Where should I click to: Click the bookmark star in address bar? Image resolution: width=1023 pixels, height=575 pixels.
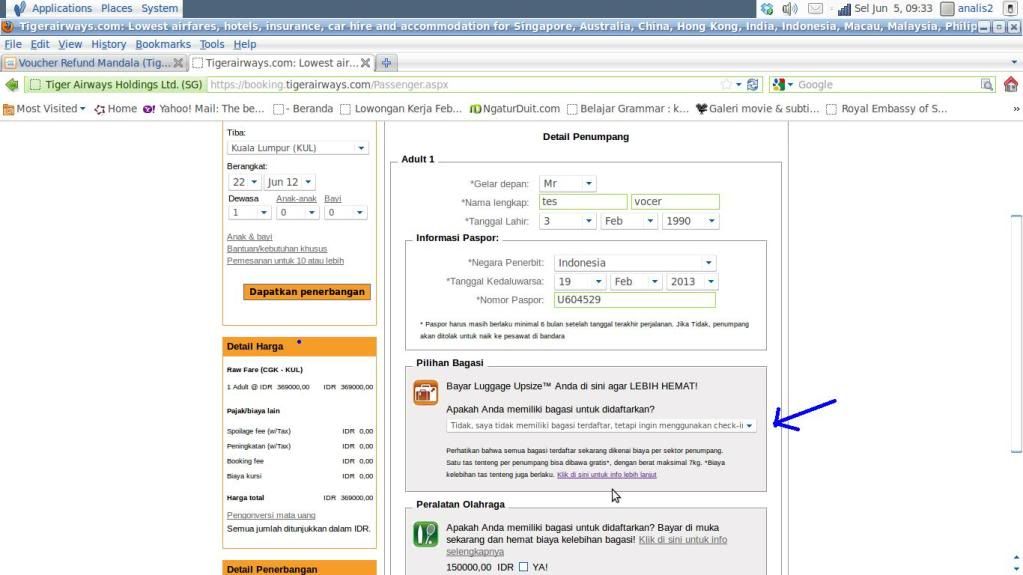click(725, 85)
